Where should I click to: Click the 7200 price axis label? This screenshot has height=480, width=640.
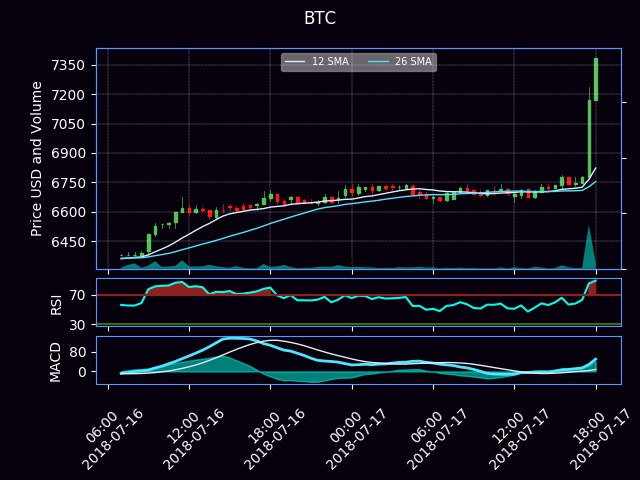click(68, 95)
